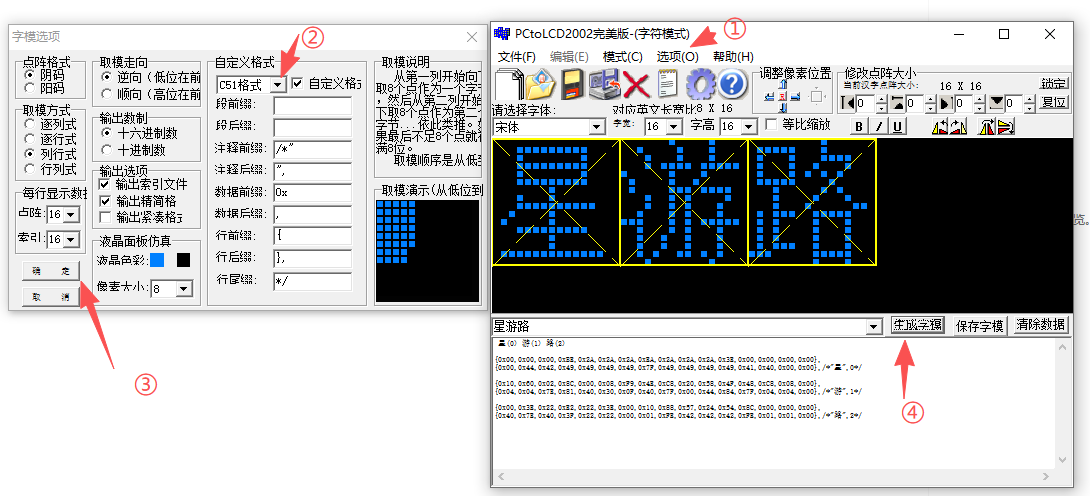Screen dimensions: 1090x496
Task: Toggle underline with the U button
Action: 897,126
